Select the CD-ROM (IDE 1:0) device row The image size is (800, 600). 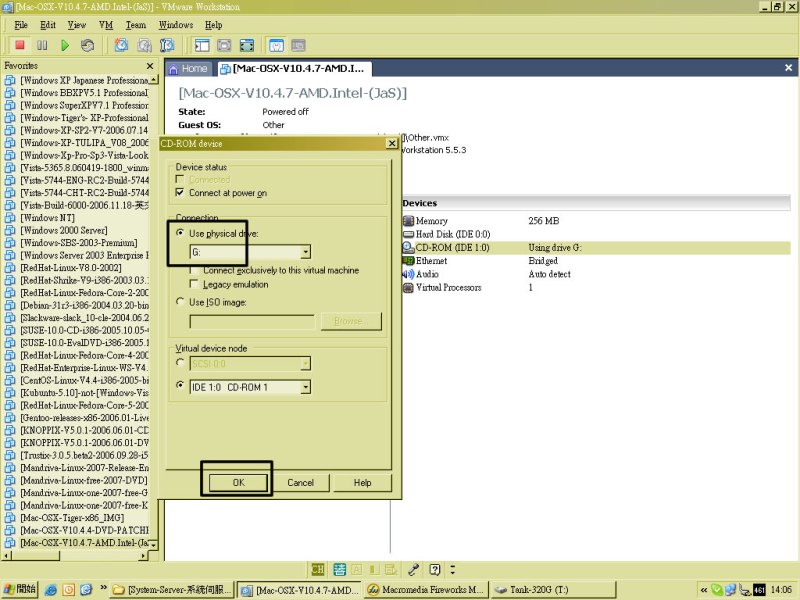click(x=596, y=247)
